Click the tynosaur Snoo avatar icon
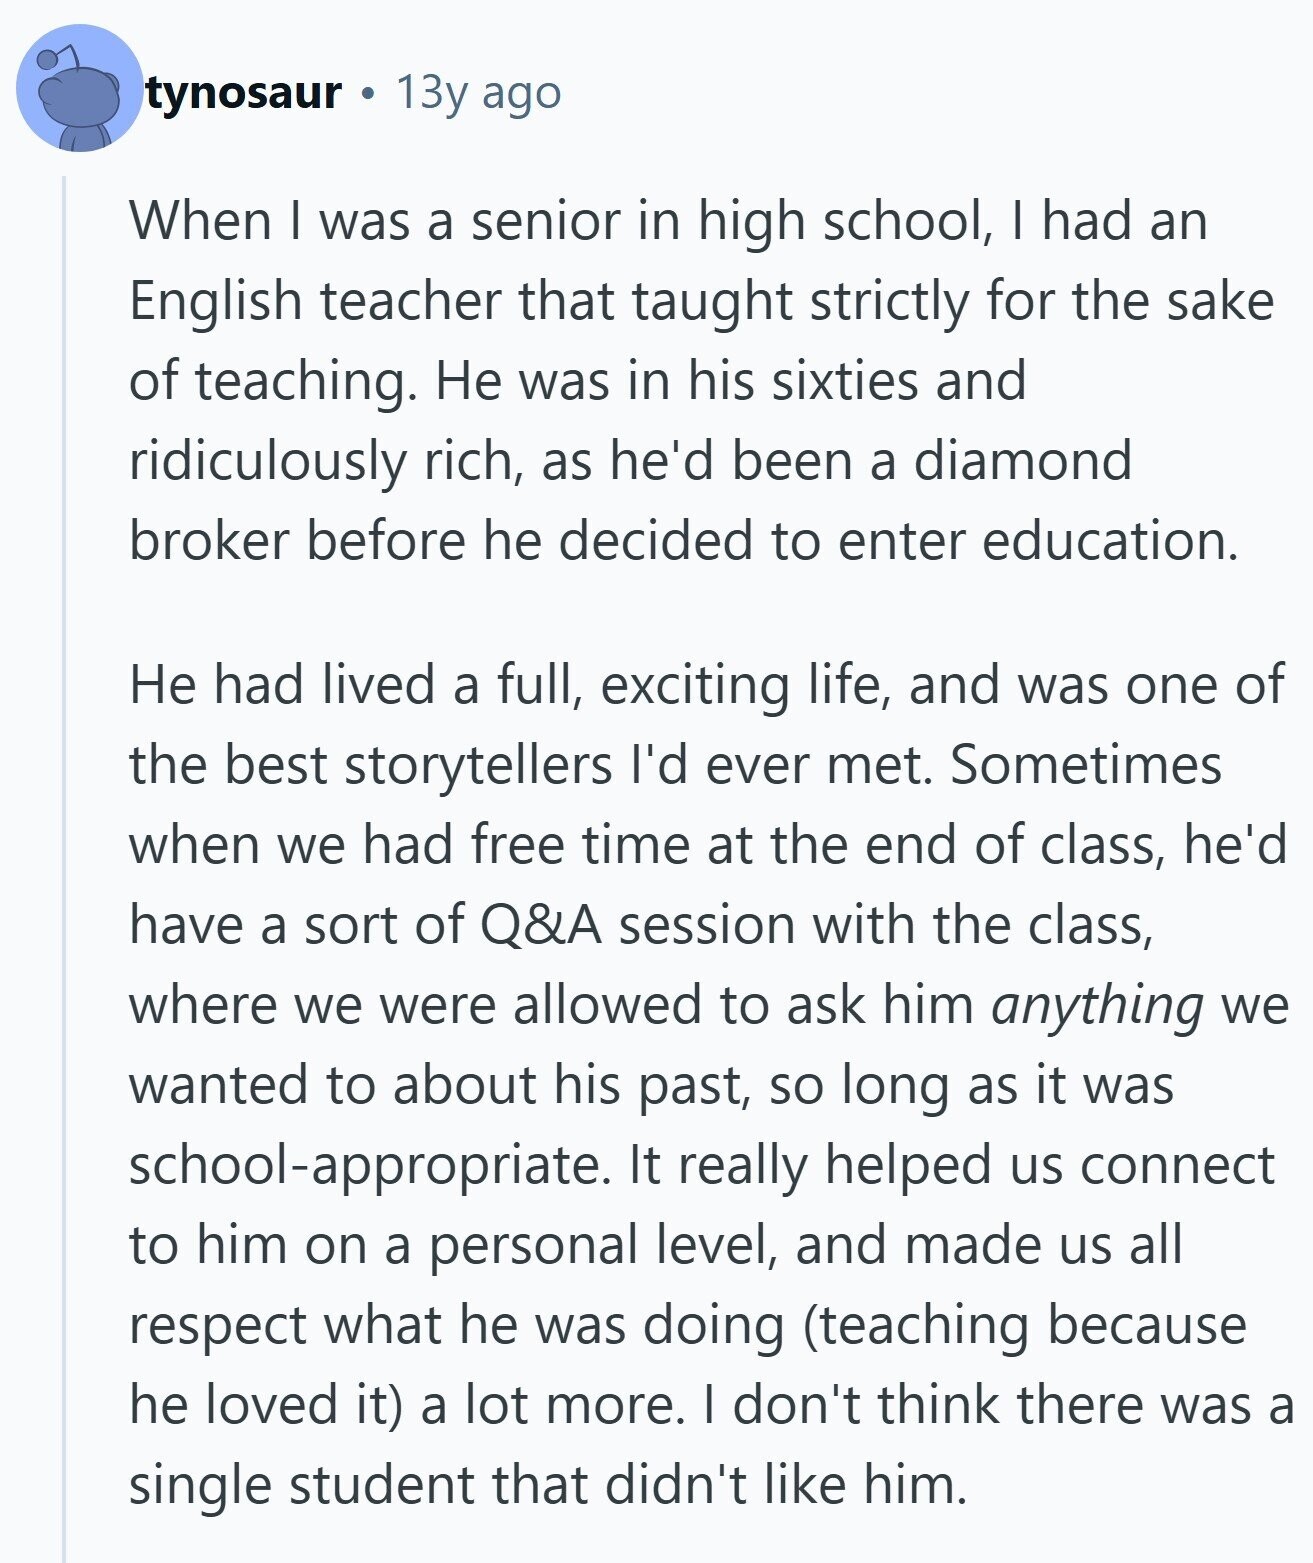Image resolution: width=1313 pixels, height=1563 pixels. 79,90
